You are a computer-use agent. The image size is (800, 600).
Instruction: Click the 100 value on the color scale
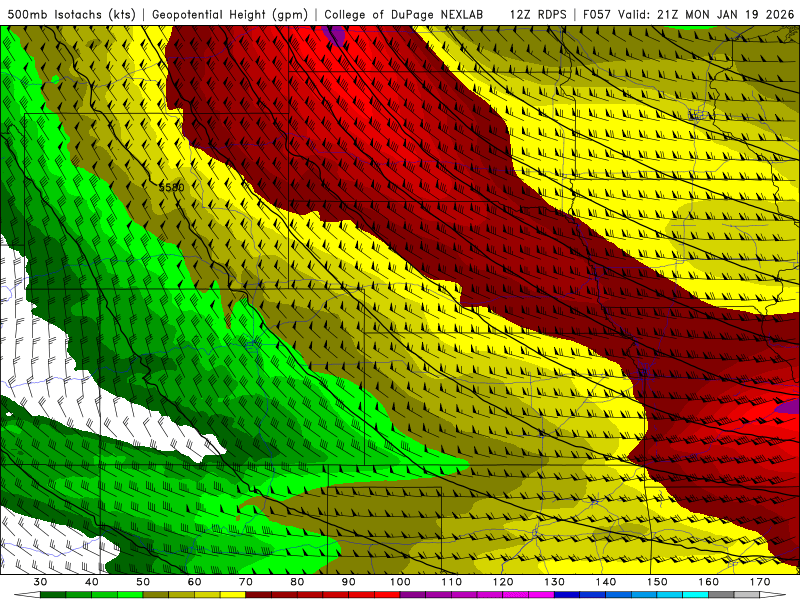coord(400,582)
